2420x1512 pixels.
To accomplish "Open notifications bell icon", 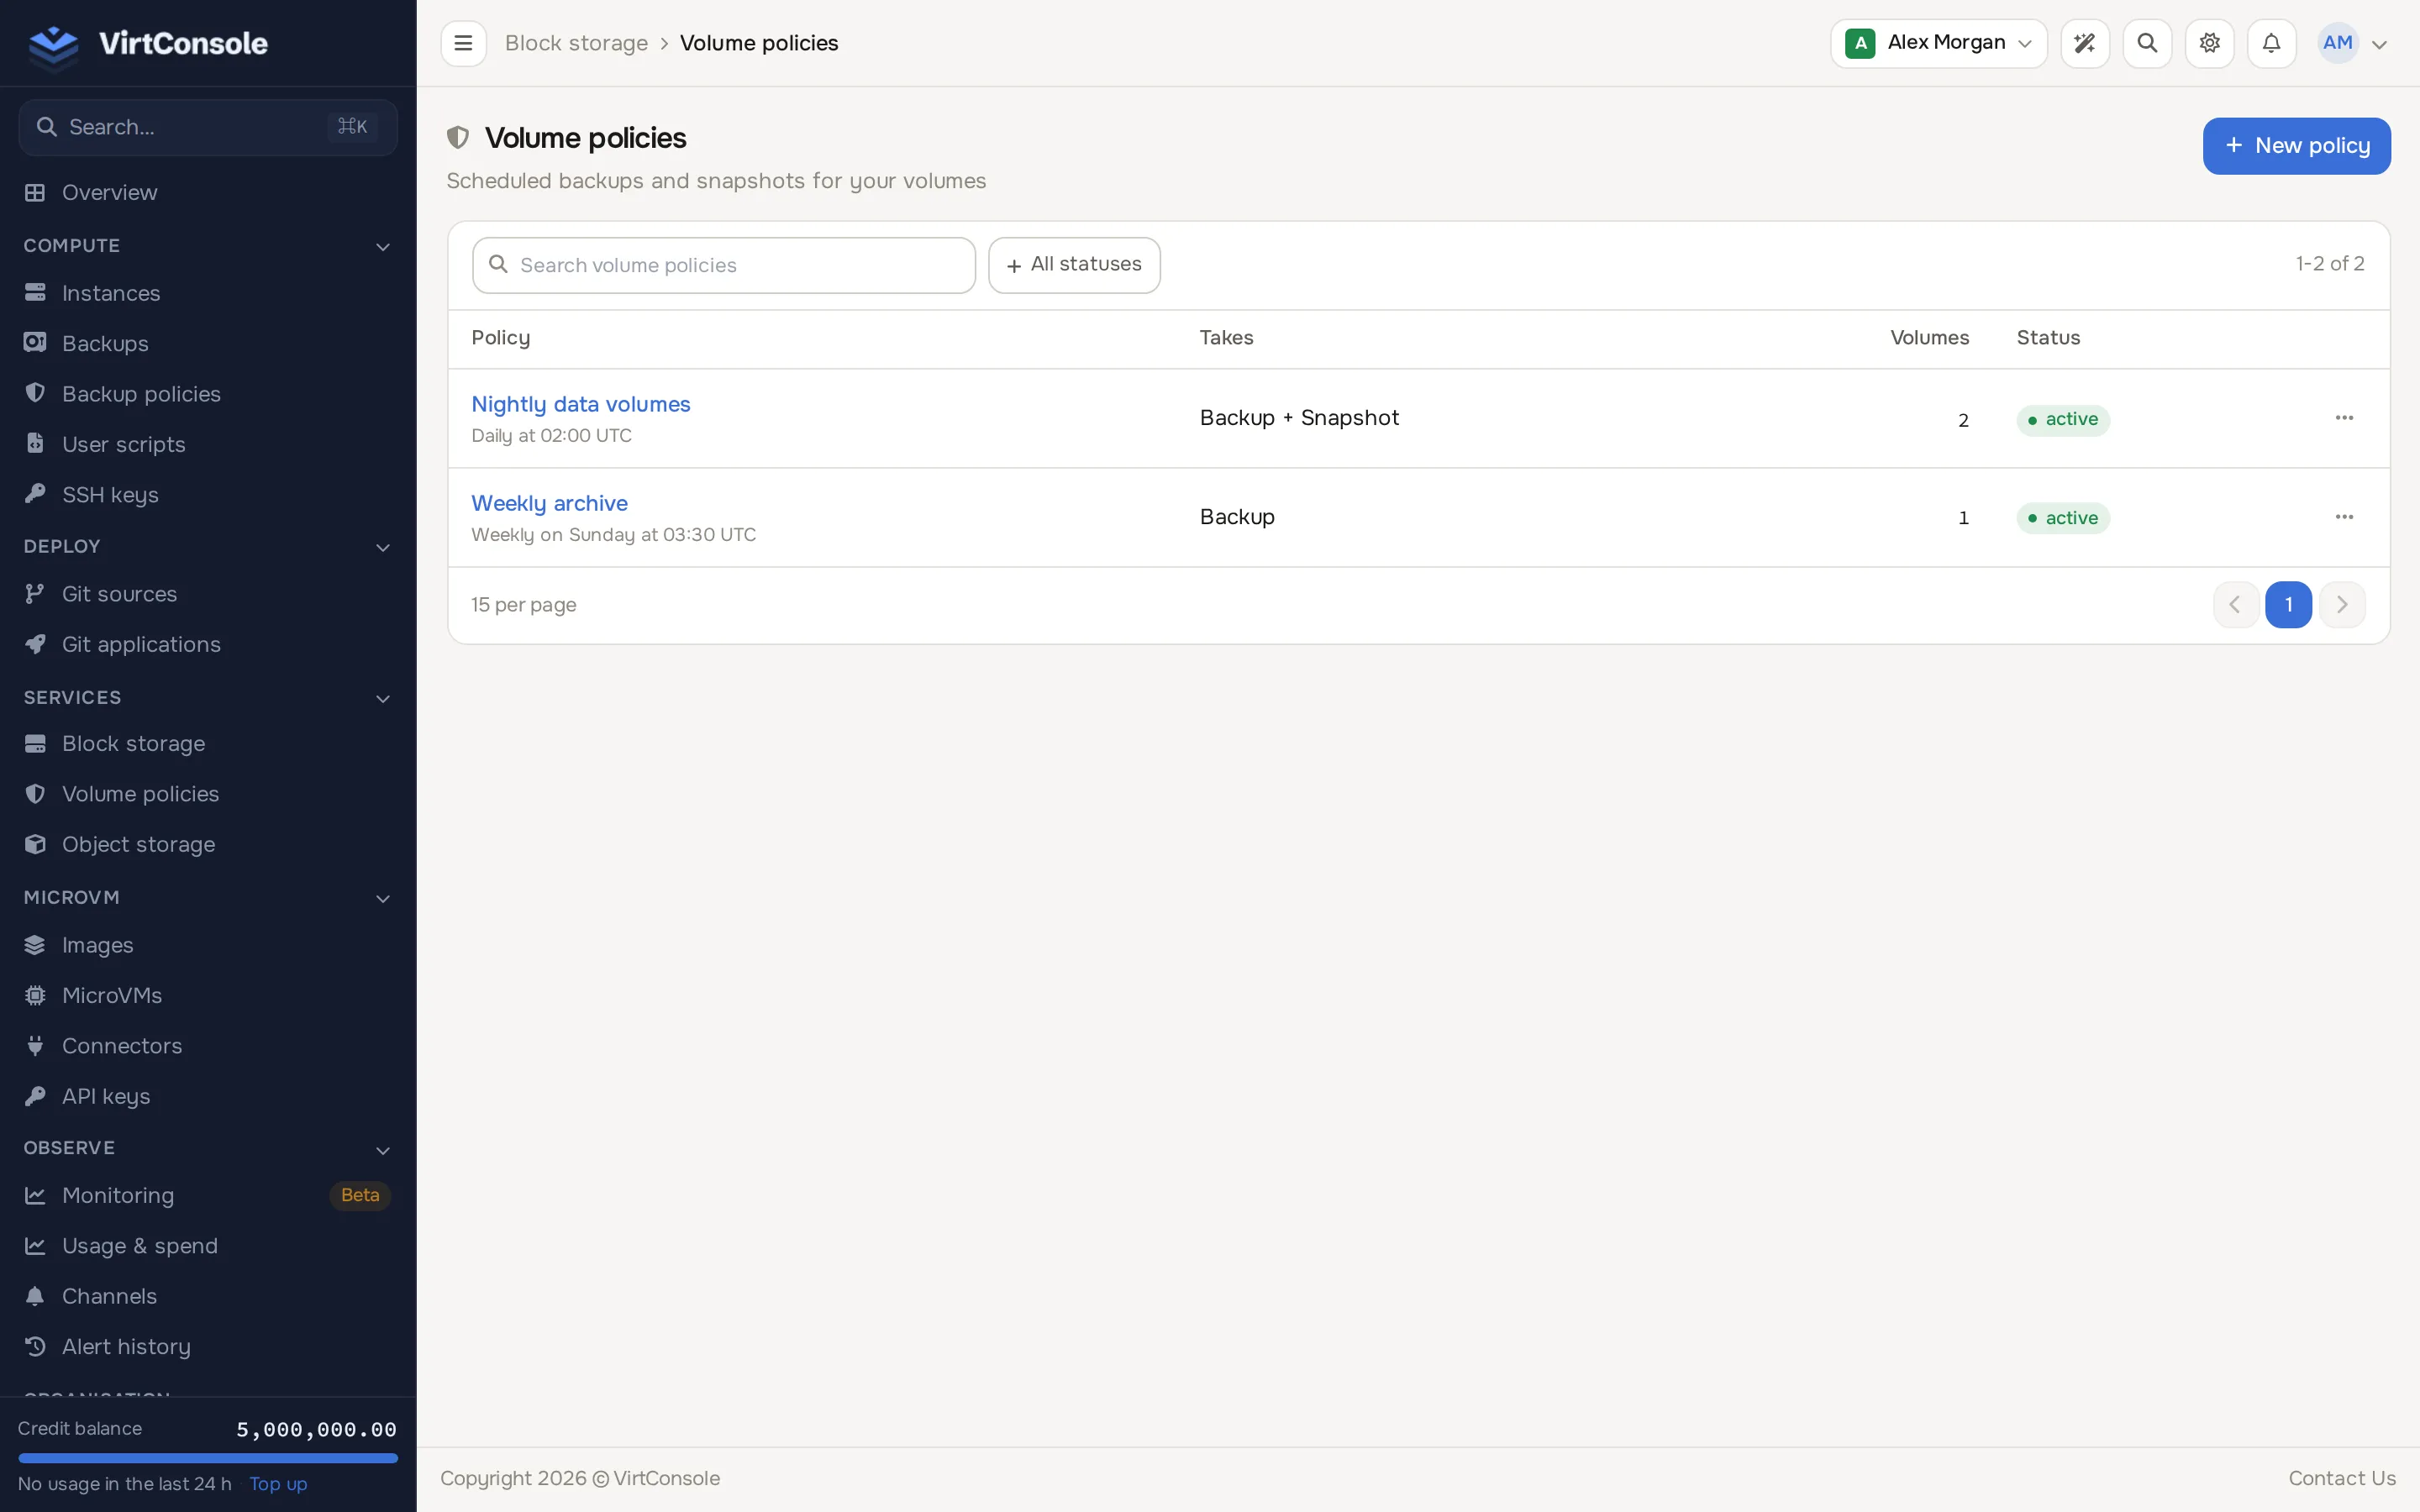I will [x=2271, y=43].
